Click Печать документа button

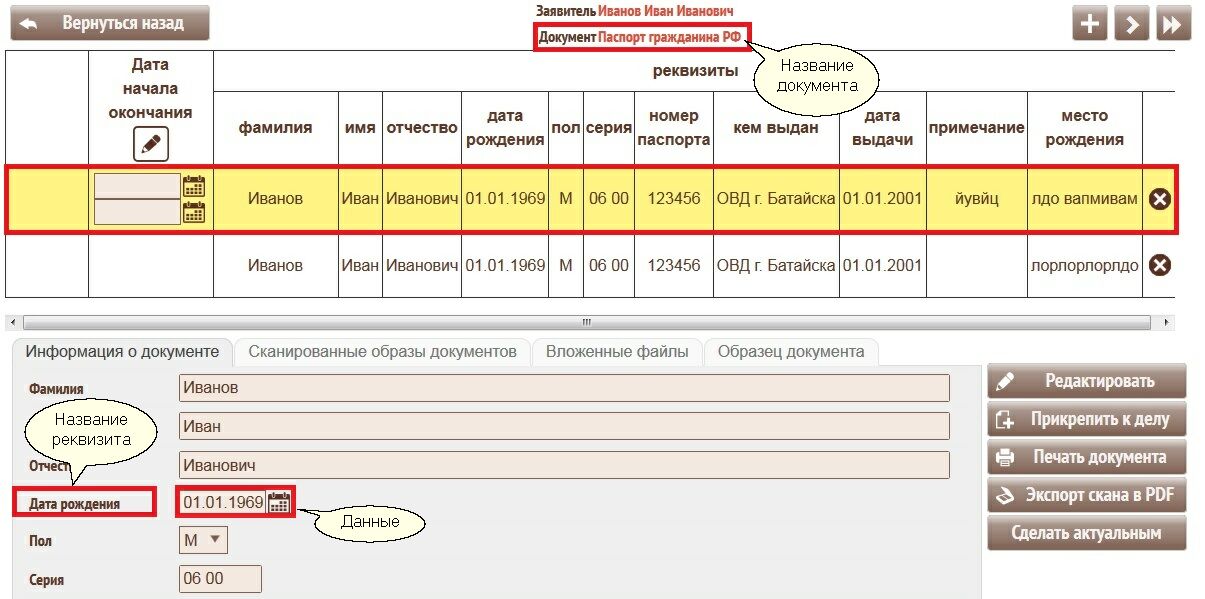[x=1087, y=457]
